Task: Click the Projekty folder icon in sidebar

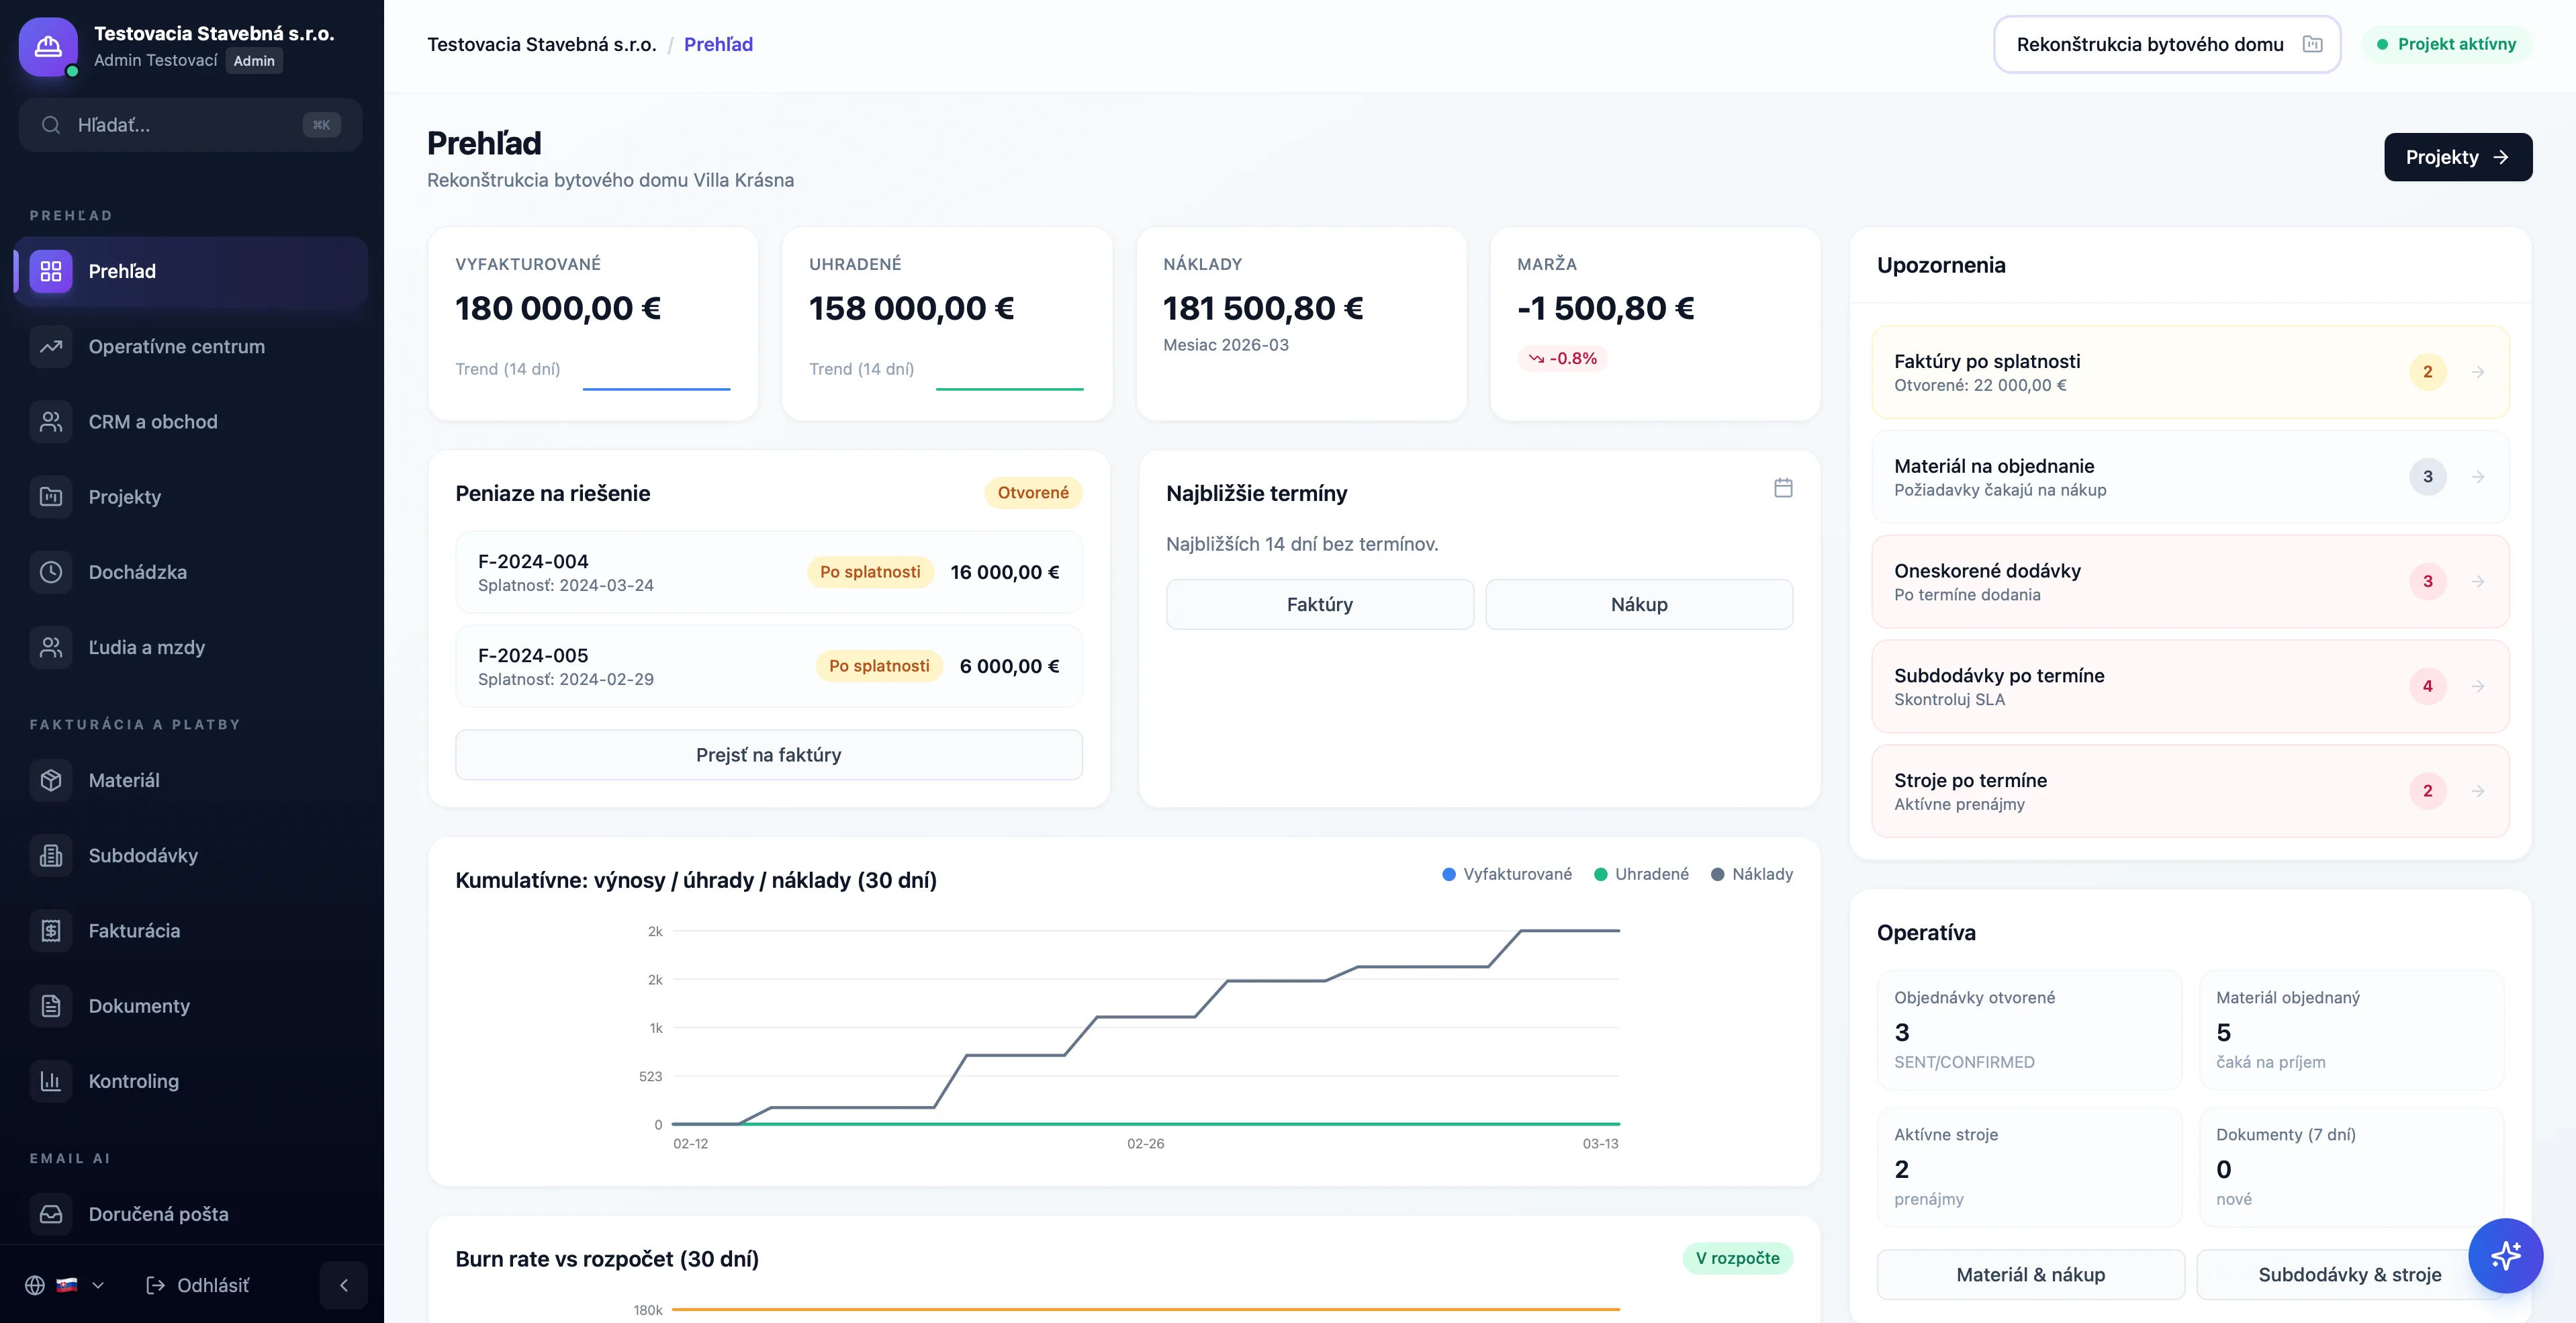Action: [x=51, y=497]
